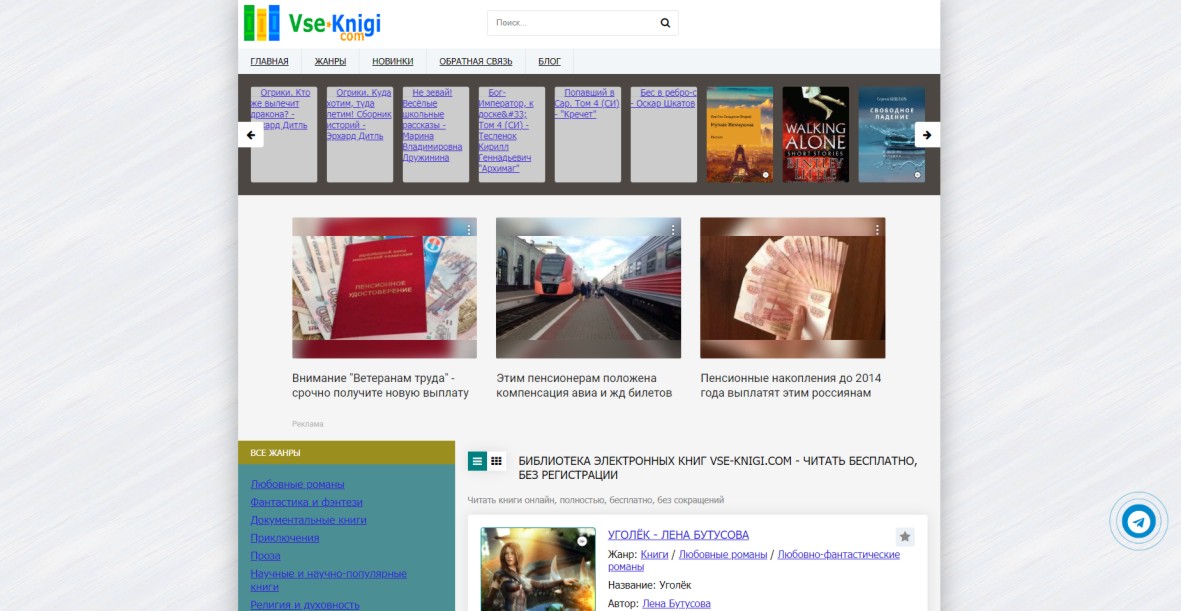Click the carousel right arrow
Screen dimensions: 1181x611
[x=927, y=135]
